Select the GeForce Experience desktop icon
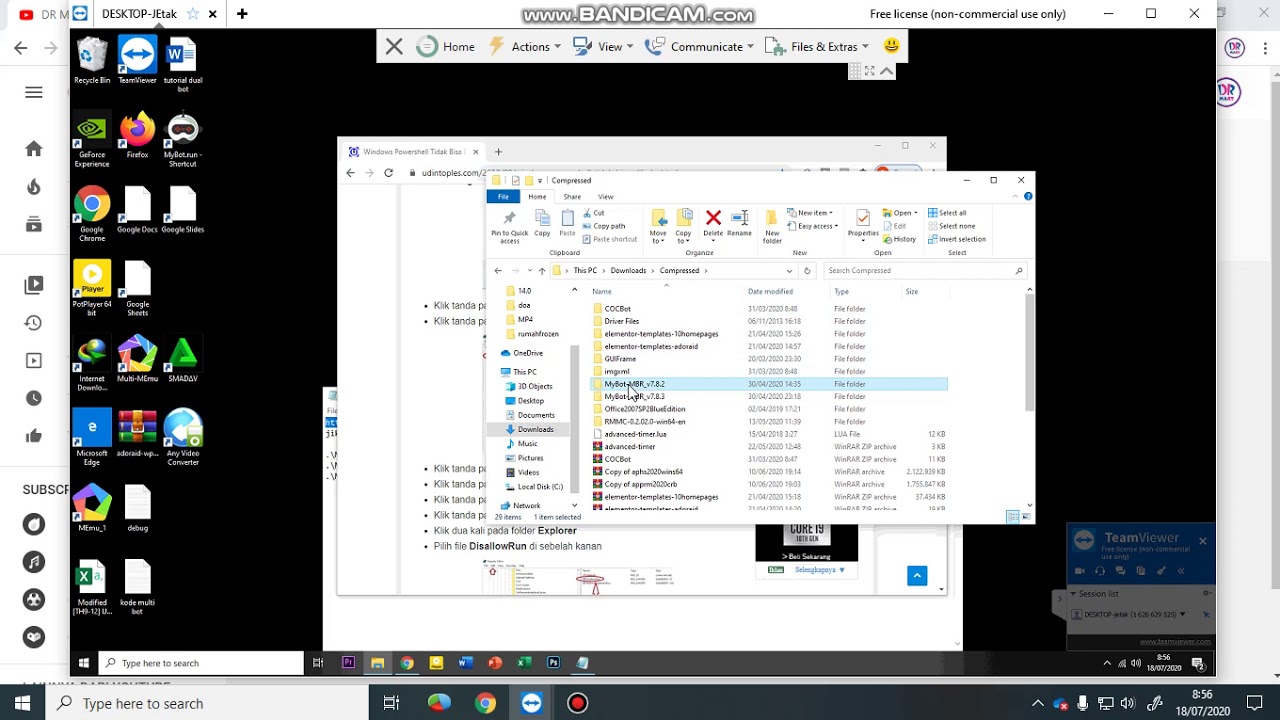The image size is (1280, 720). pos(92,139)
